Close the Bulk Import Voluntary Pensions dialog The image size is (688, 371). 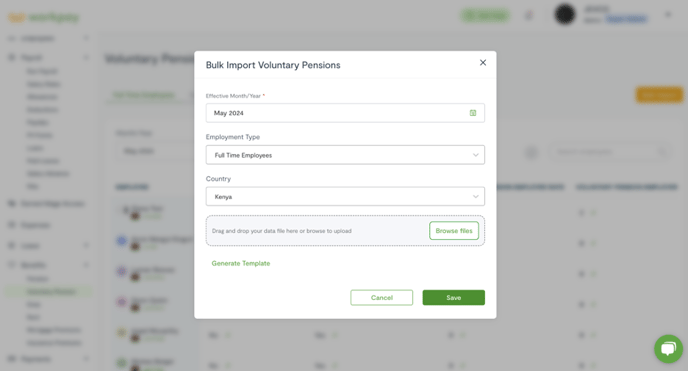[x=483, y=63]
